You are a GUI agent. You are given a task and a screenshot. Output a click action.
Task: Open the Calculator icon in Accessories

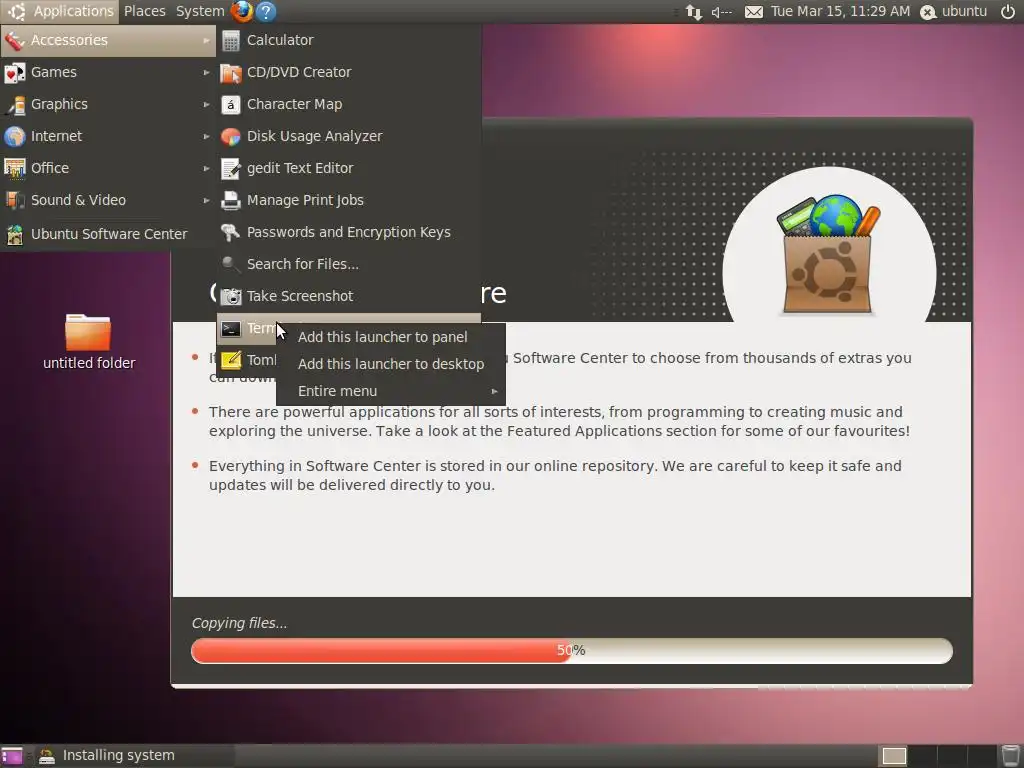(x=231, y=40)
